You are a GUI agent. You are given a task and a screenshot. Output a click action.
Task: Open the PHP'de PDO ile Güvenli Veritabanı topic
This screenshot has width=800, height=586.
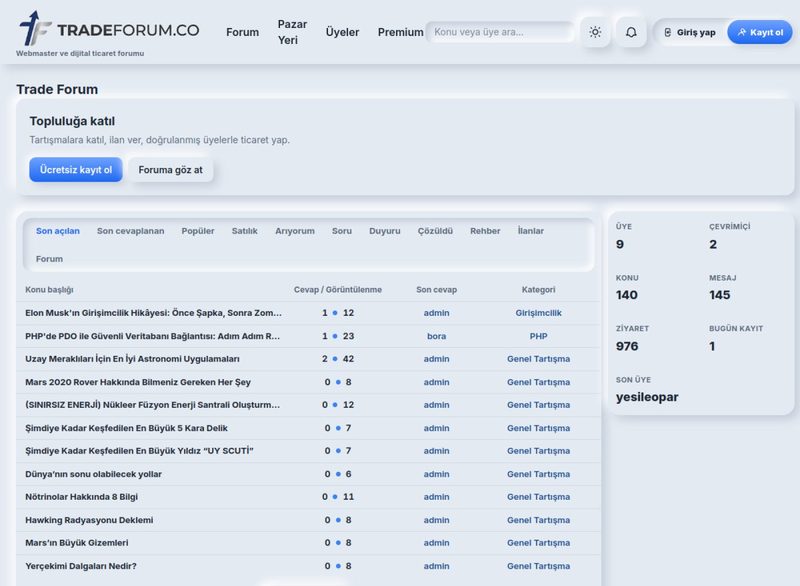point(153,336)
